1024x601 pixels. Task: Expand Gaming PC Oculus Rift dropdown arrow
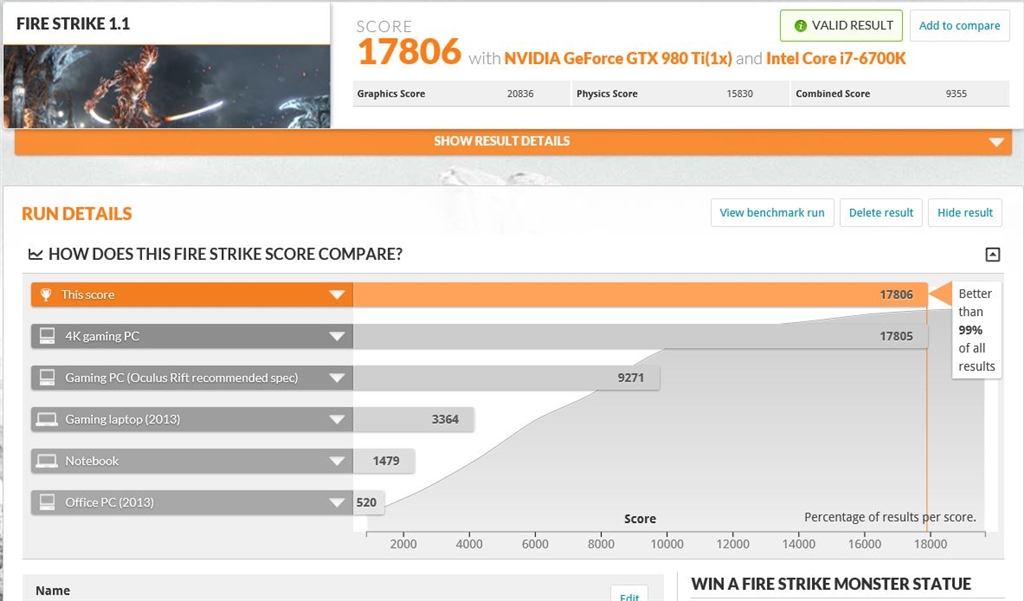point(337,378)
